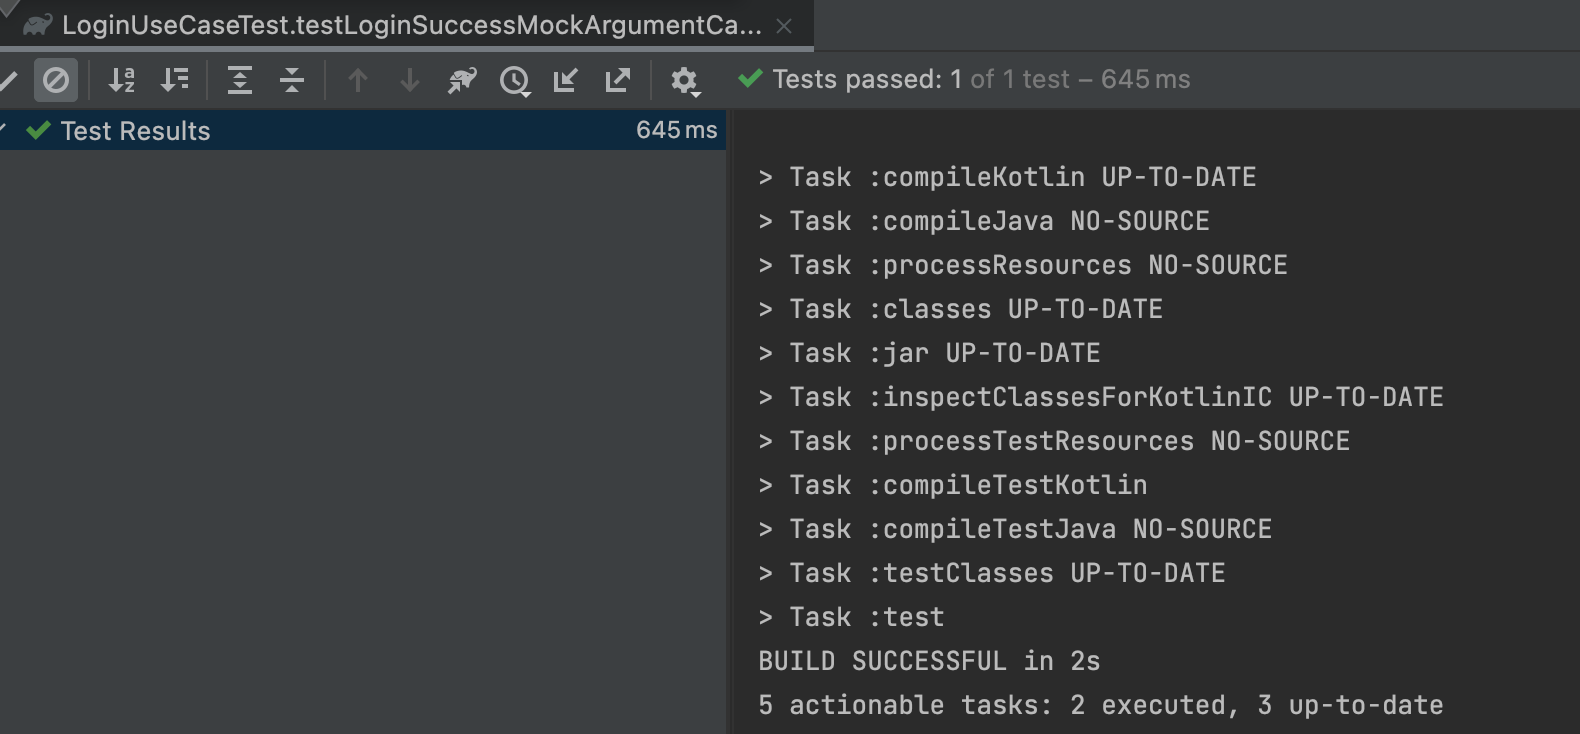Toggle the Show Passed tests checkmark

pyautogui.click(x=8, y=80)
